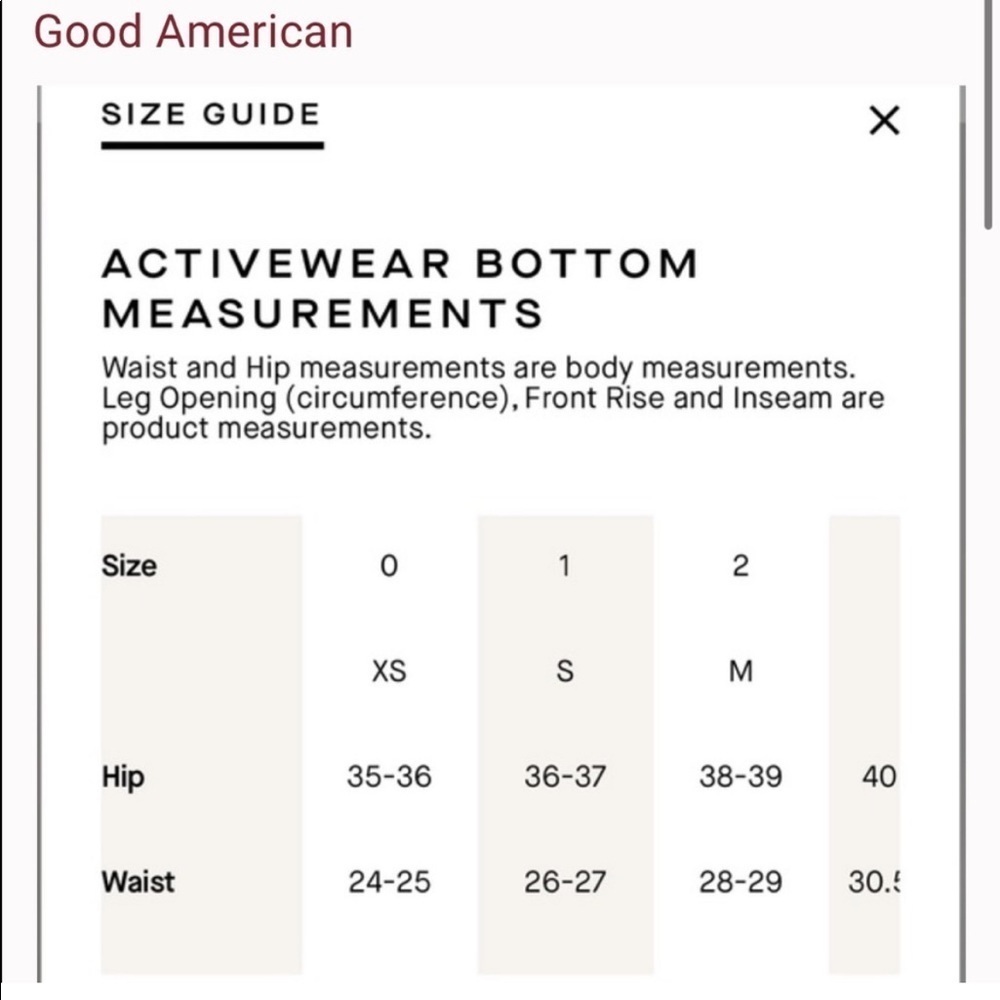Select size 0 column header

coord(389,567)
